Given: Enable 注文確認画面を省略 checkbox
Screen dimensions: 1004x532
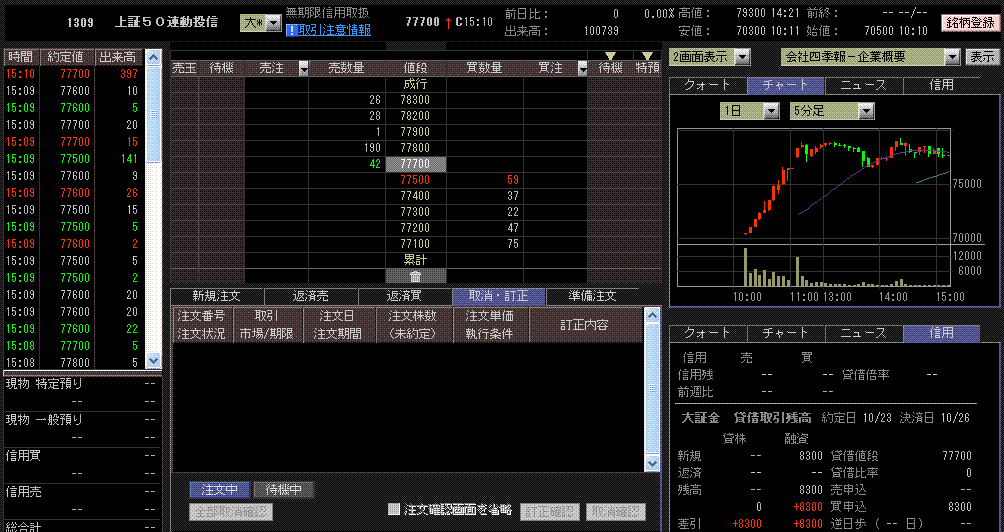Looking at the screenshot, I should (394, 511).
